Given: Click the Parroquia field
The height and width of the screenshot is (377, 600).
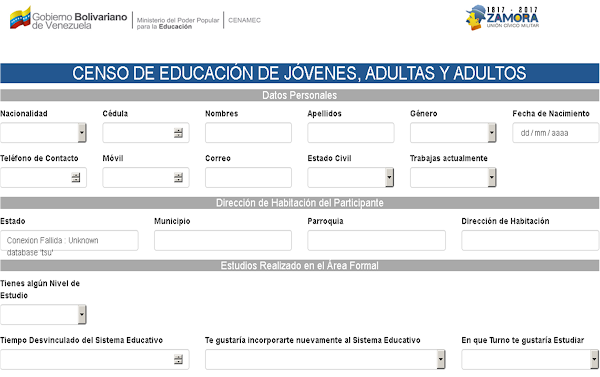Looking at the screenshot, I should [x=377, y=240].
